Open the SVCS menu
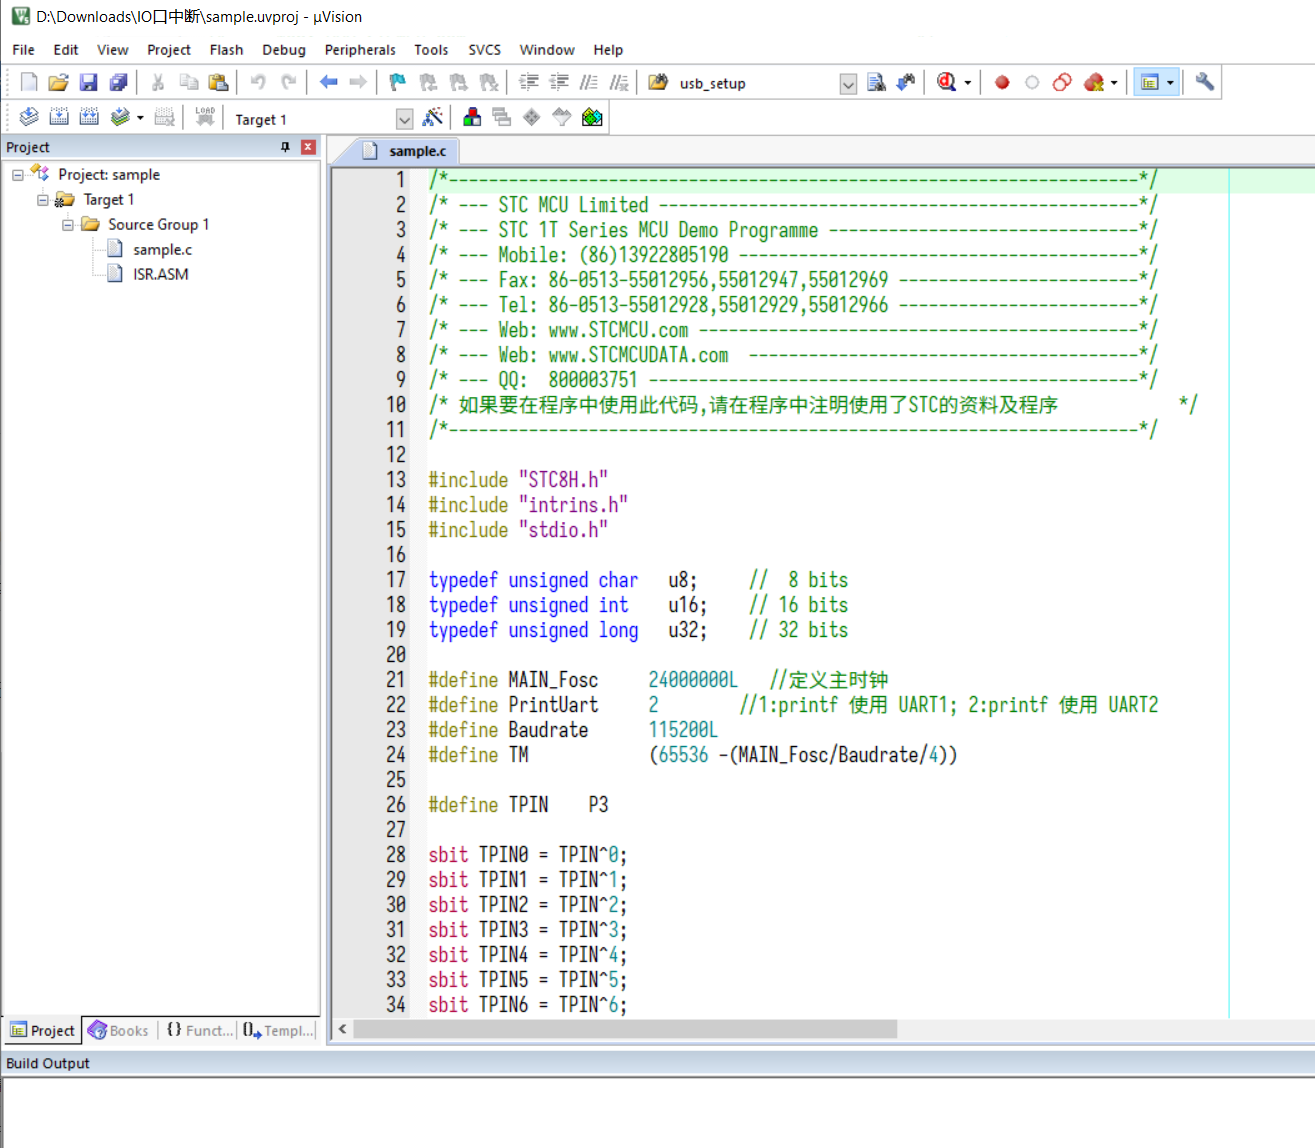1315x1148 pixels. (x=485, y=50)
